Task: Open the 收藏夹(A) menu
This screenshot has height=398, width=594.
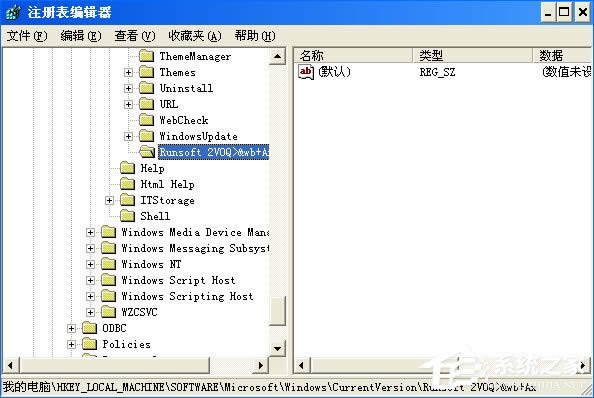Action: (195, 36)
